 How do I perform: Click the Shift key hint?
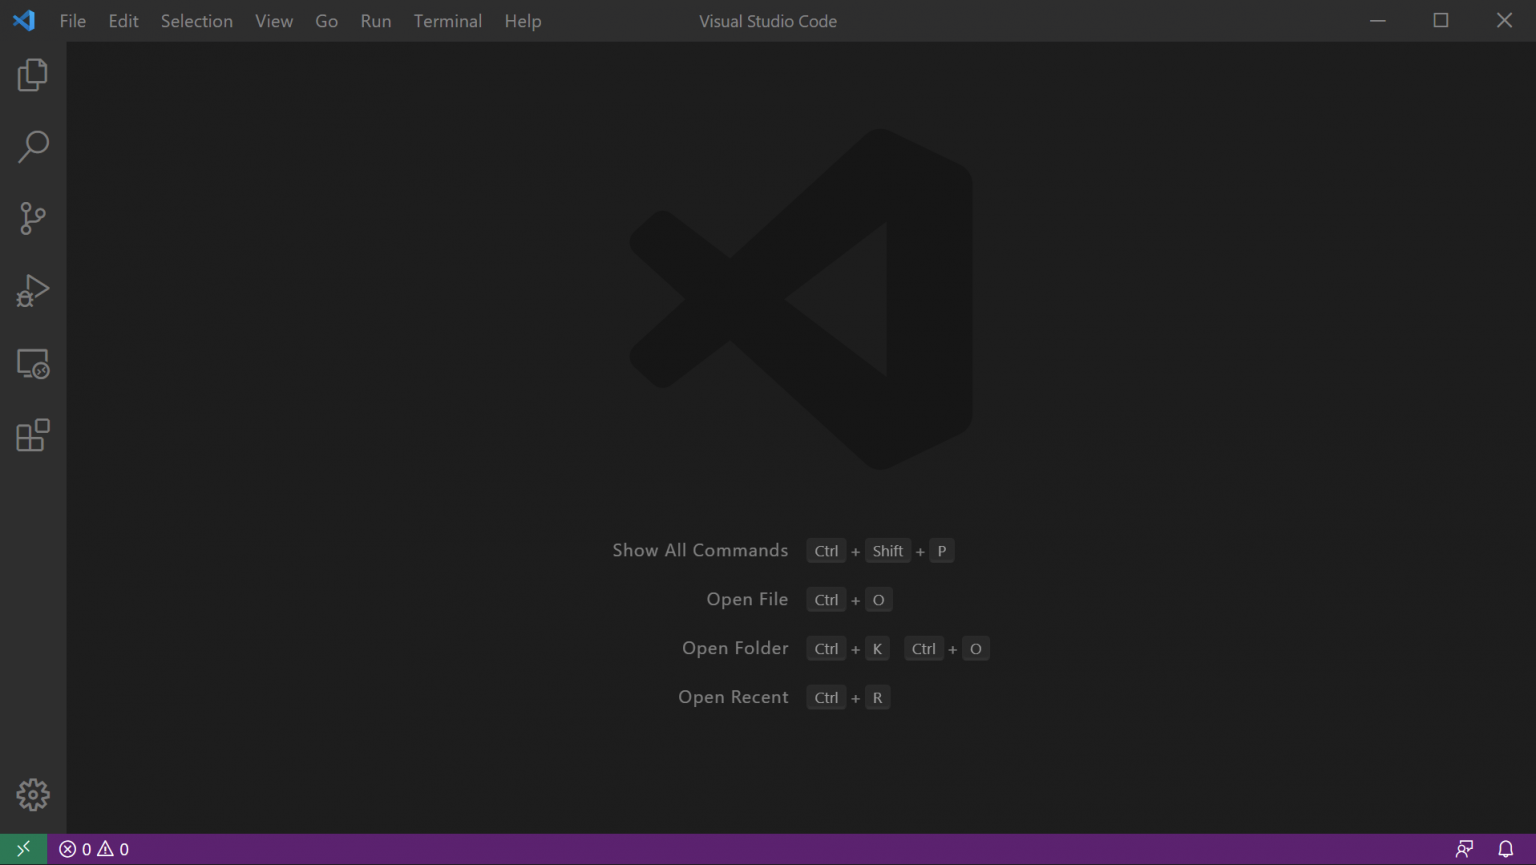pos(888,551)
